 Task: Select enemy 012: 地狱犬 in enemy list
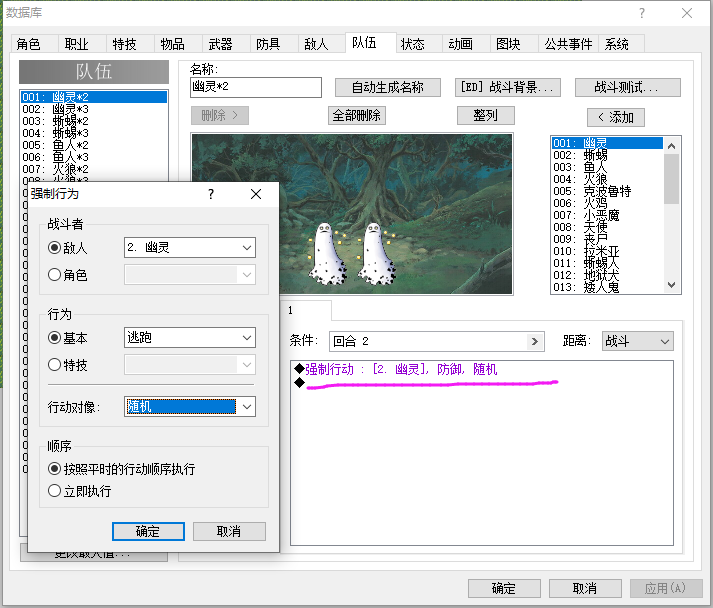click(608, 275)
